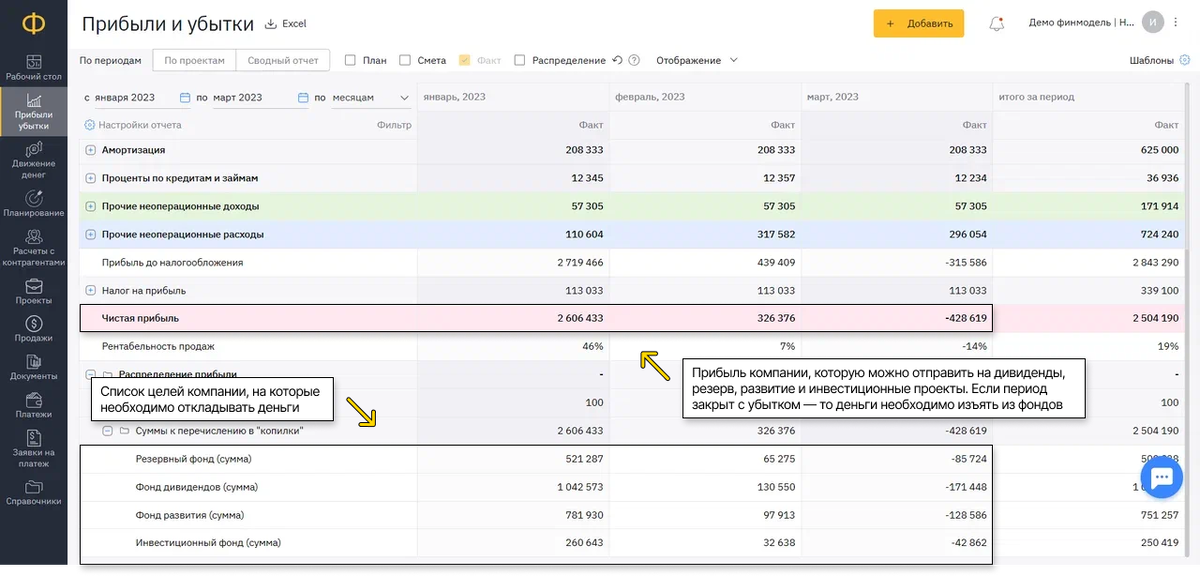Open the Справочники sidebar section

point(34,493)
